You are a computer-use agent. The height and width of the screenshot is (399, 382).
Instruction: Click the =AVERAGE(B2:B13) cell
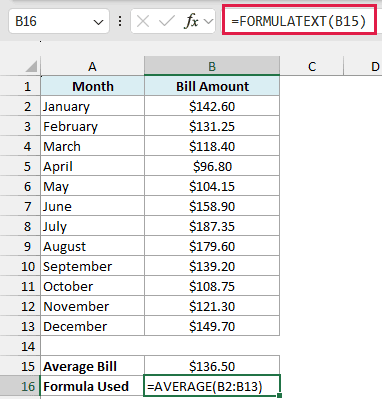[212, 386]
